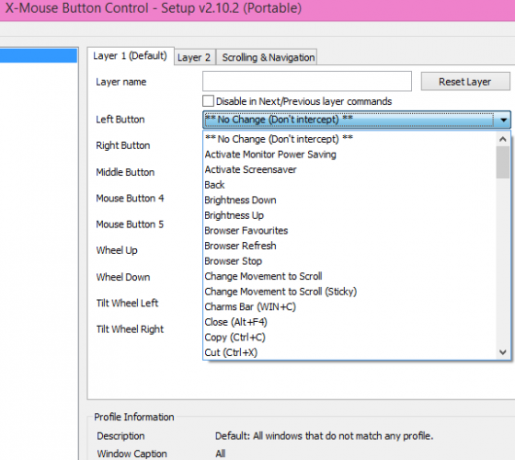Image resolution: width=515 pixels, height=460 pixels.
Task: Select Activate Monitor Power Saving option
Action: [x=350, y=154]
